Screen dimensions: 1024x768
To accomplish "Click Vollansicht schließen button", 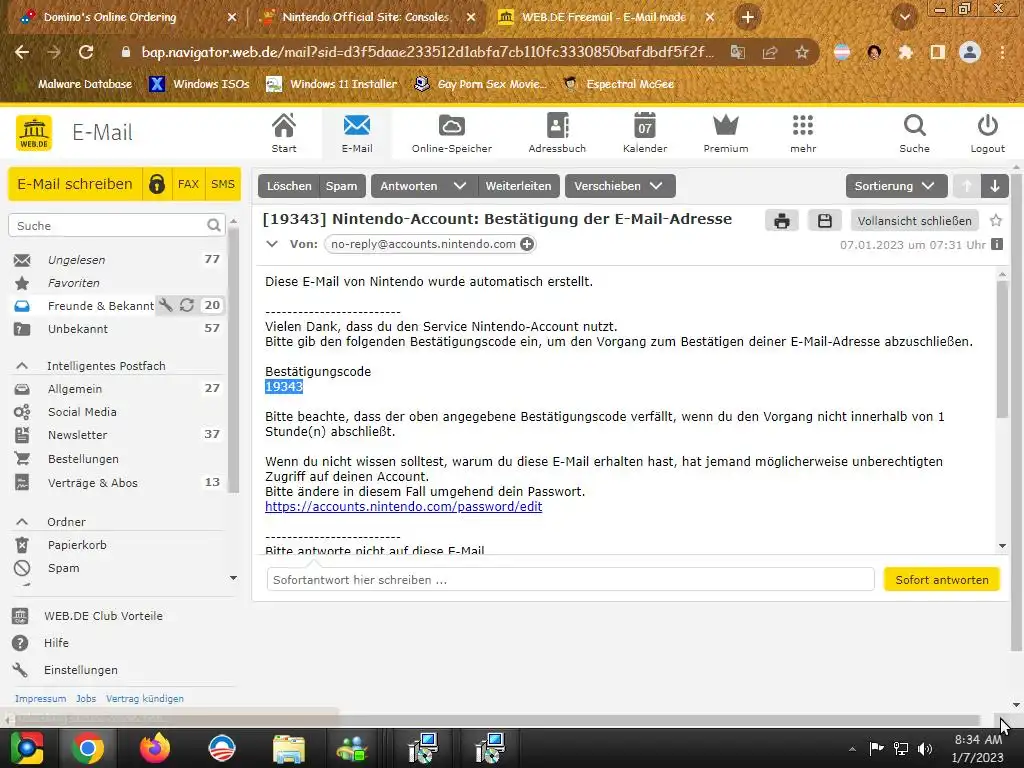I will (x=914, y=221).
